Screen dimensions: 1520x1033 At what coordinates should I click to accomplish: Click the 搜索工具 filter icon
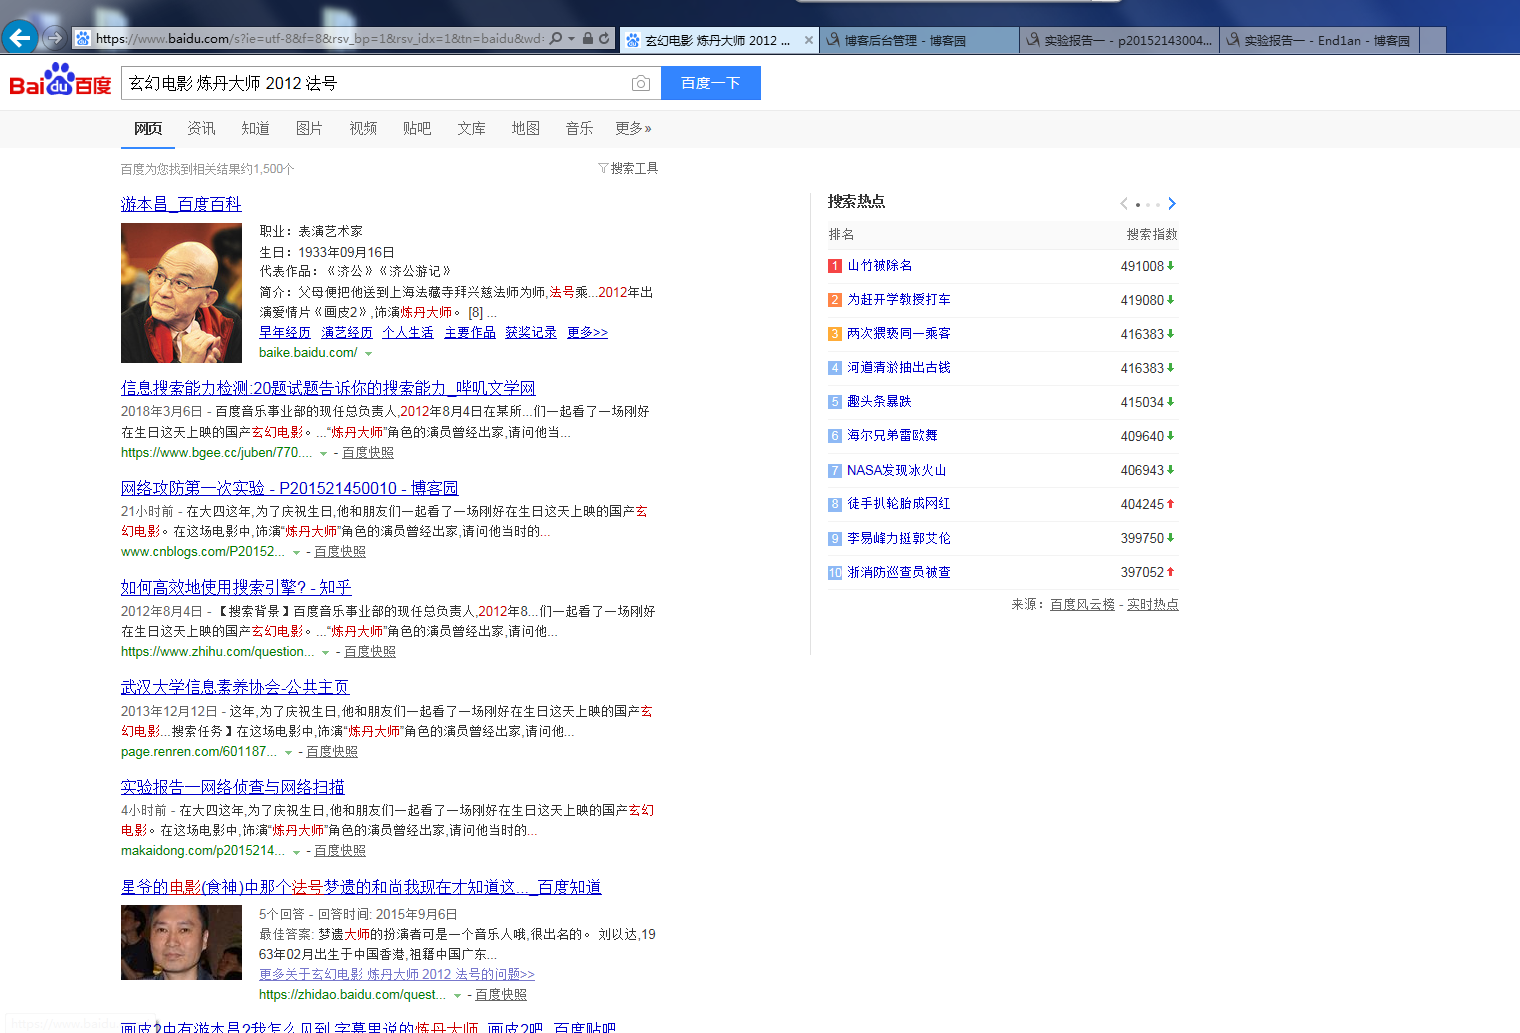click(603, 168)
